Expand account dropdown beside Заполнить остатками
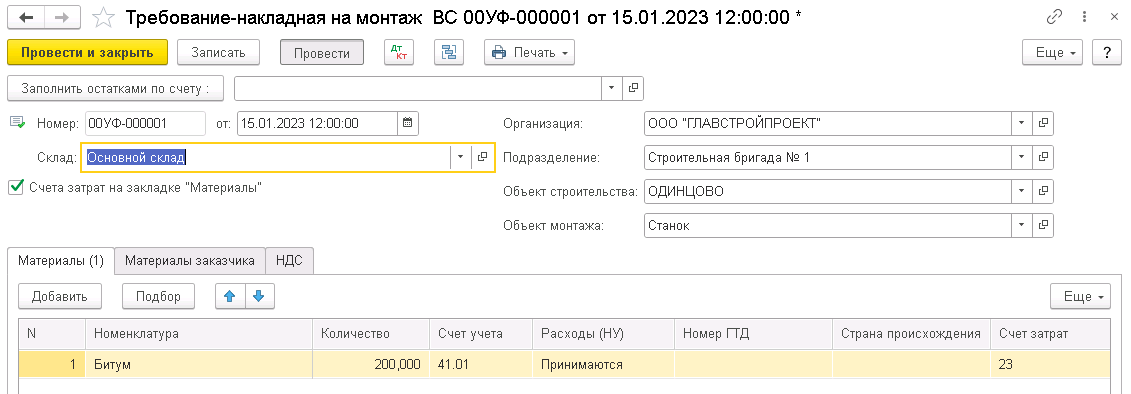The width and height of the screenshot is (1131, 394). (611, 88)
